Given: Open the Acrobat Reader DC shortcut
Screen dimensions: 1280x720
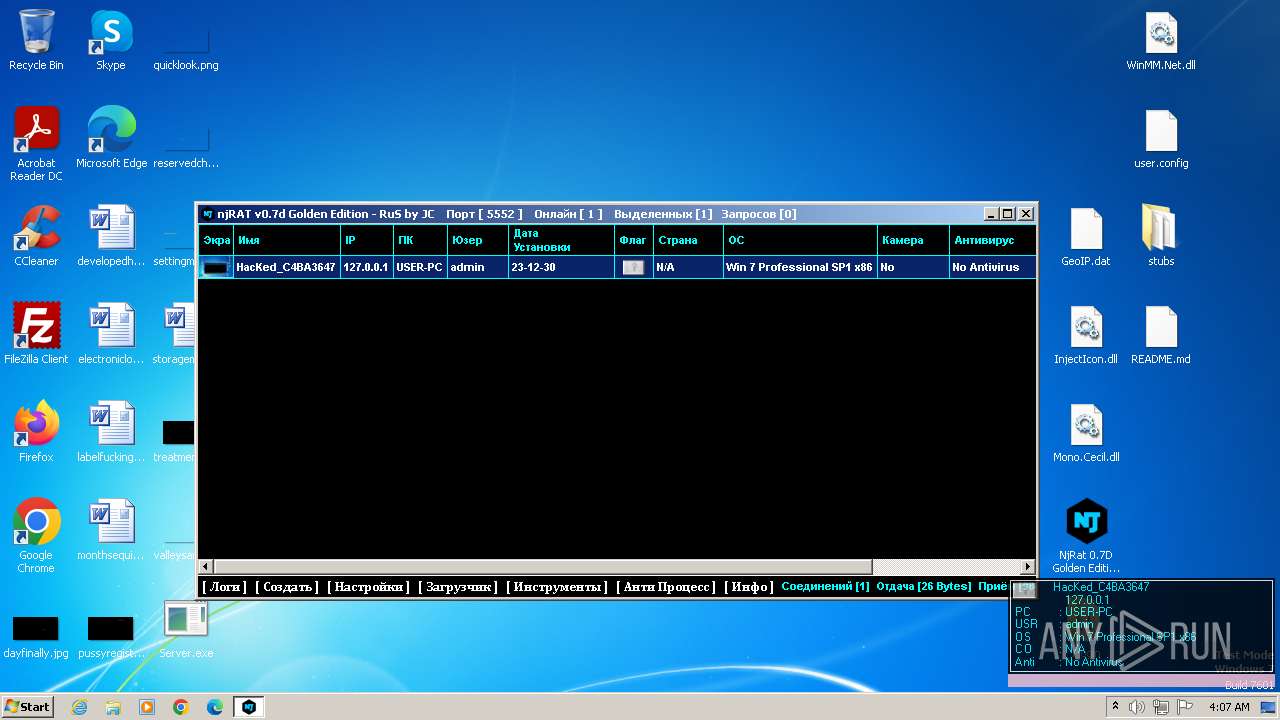Looking at the screenshot, I should pyautogui.click(x=36, y=145).
